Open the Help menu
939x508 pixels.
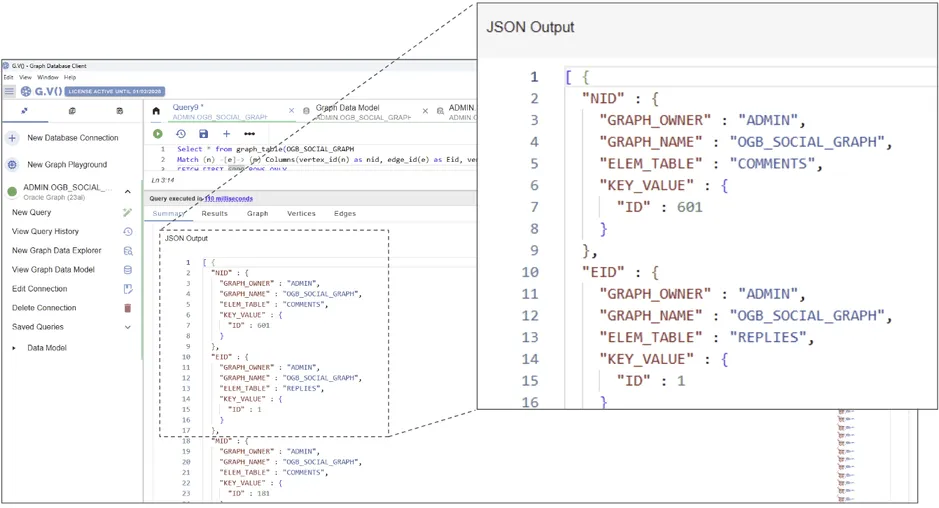point(70,77)
